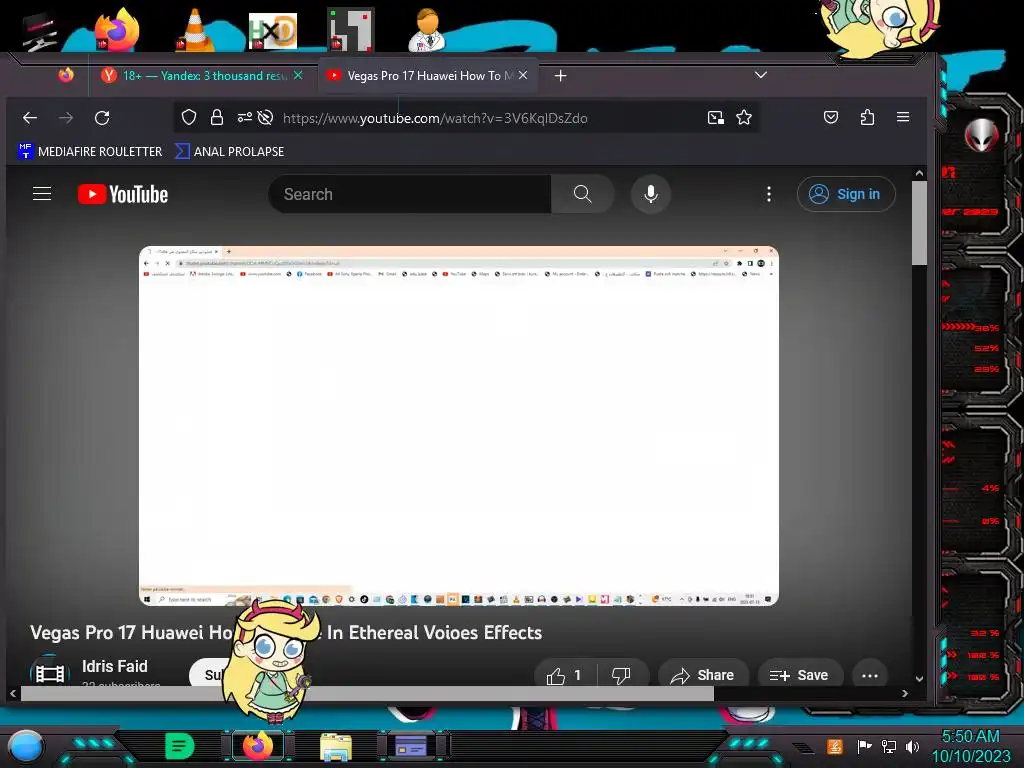The image size is (1024, 768).
Task: Open the tracking protection shield icon
Action: [189, 118]
